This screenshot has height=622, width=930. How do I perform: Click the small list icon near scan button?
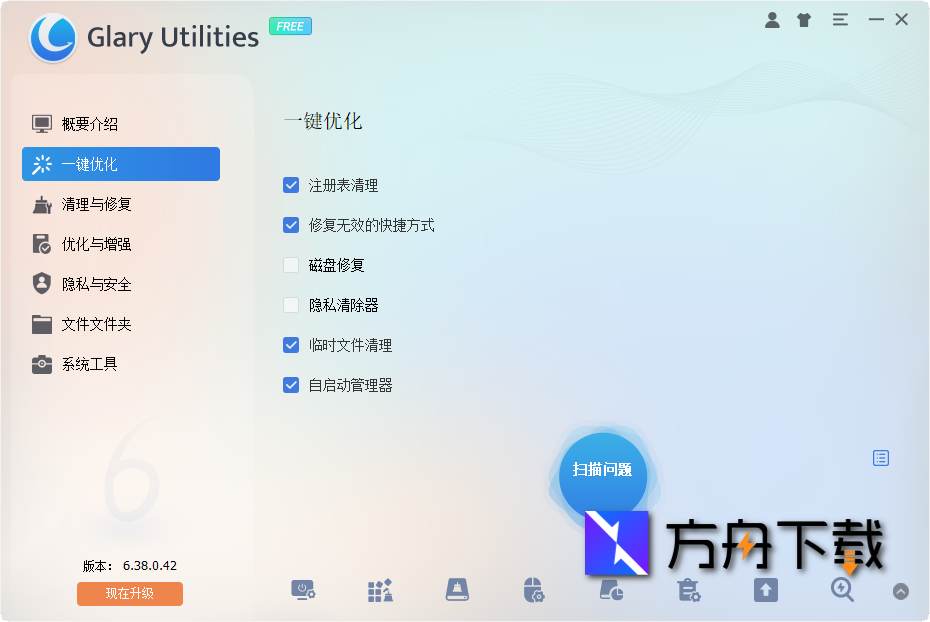880,457
